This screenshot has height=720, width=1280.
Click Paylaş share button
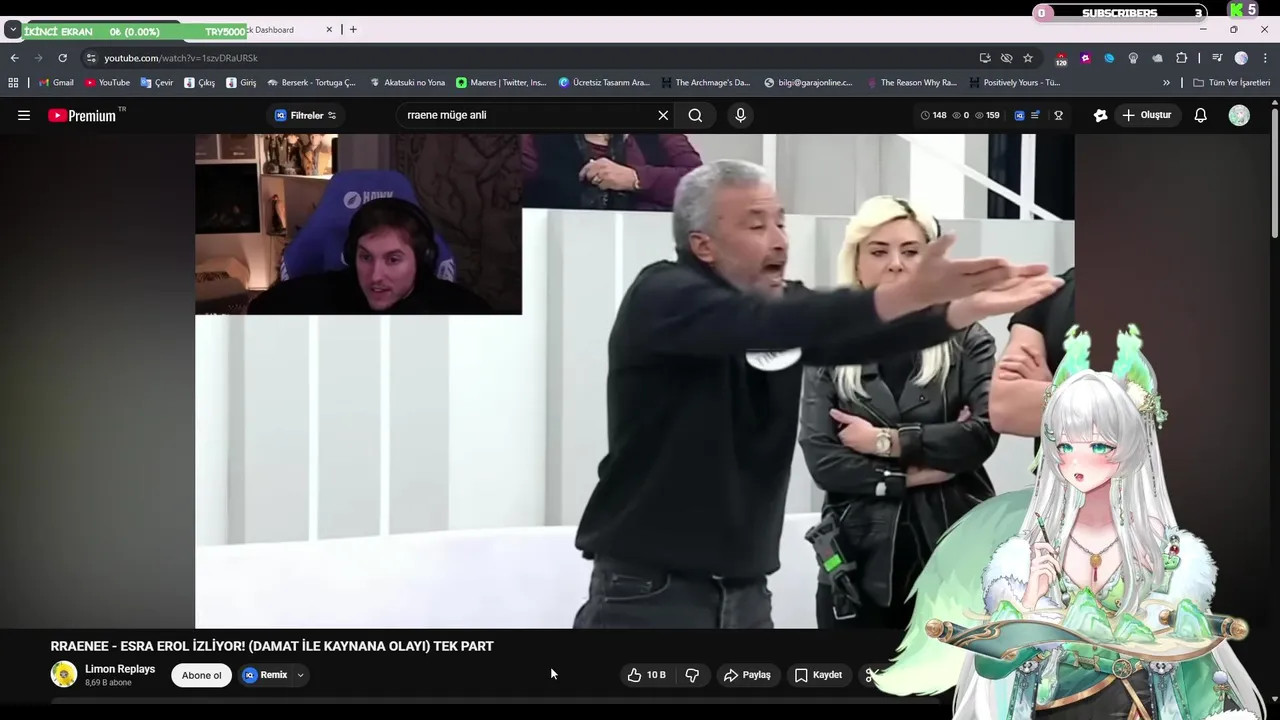pyautogui.click(x=747, y=675)
